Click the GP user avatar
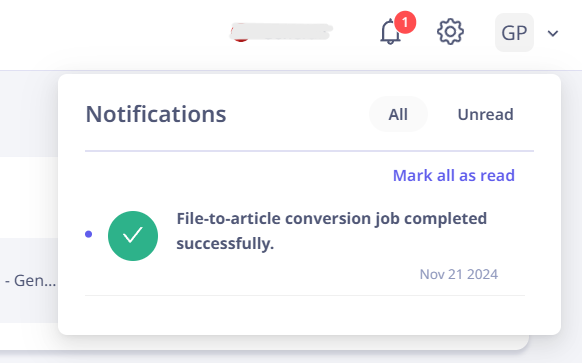582x363 pixels. 514,33
